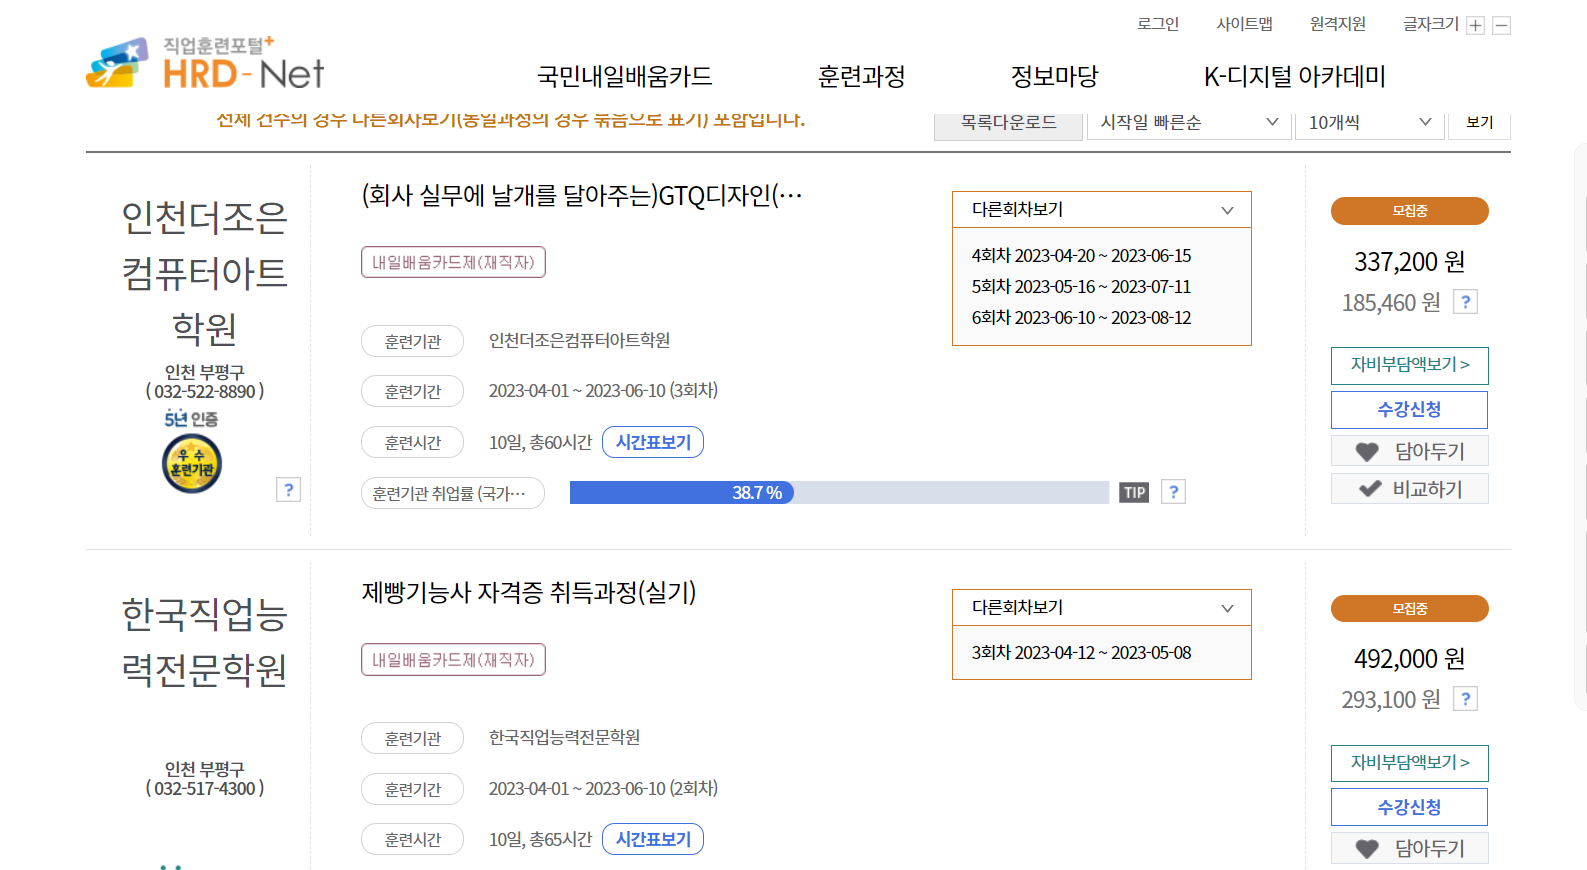Open 훈련과정 menu
The width and height of the screenshot is (1587, 870).
click(861, 76)
